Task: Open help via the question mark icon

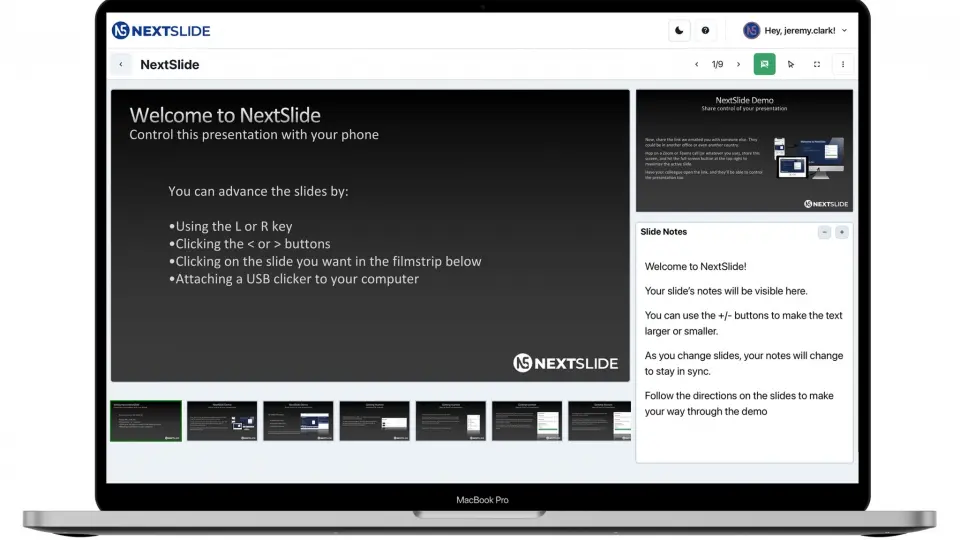Action: (705, 31)
